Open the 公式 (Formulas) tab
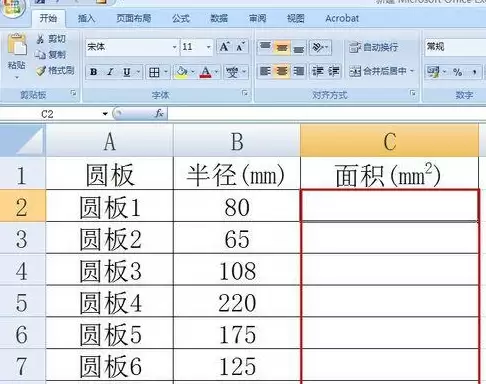 click(x=181, y=18)
